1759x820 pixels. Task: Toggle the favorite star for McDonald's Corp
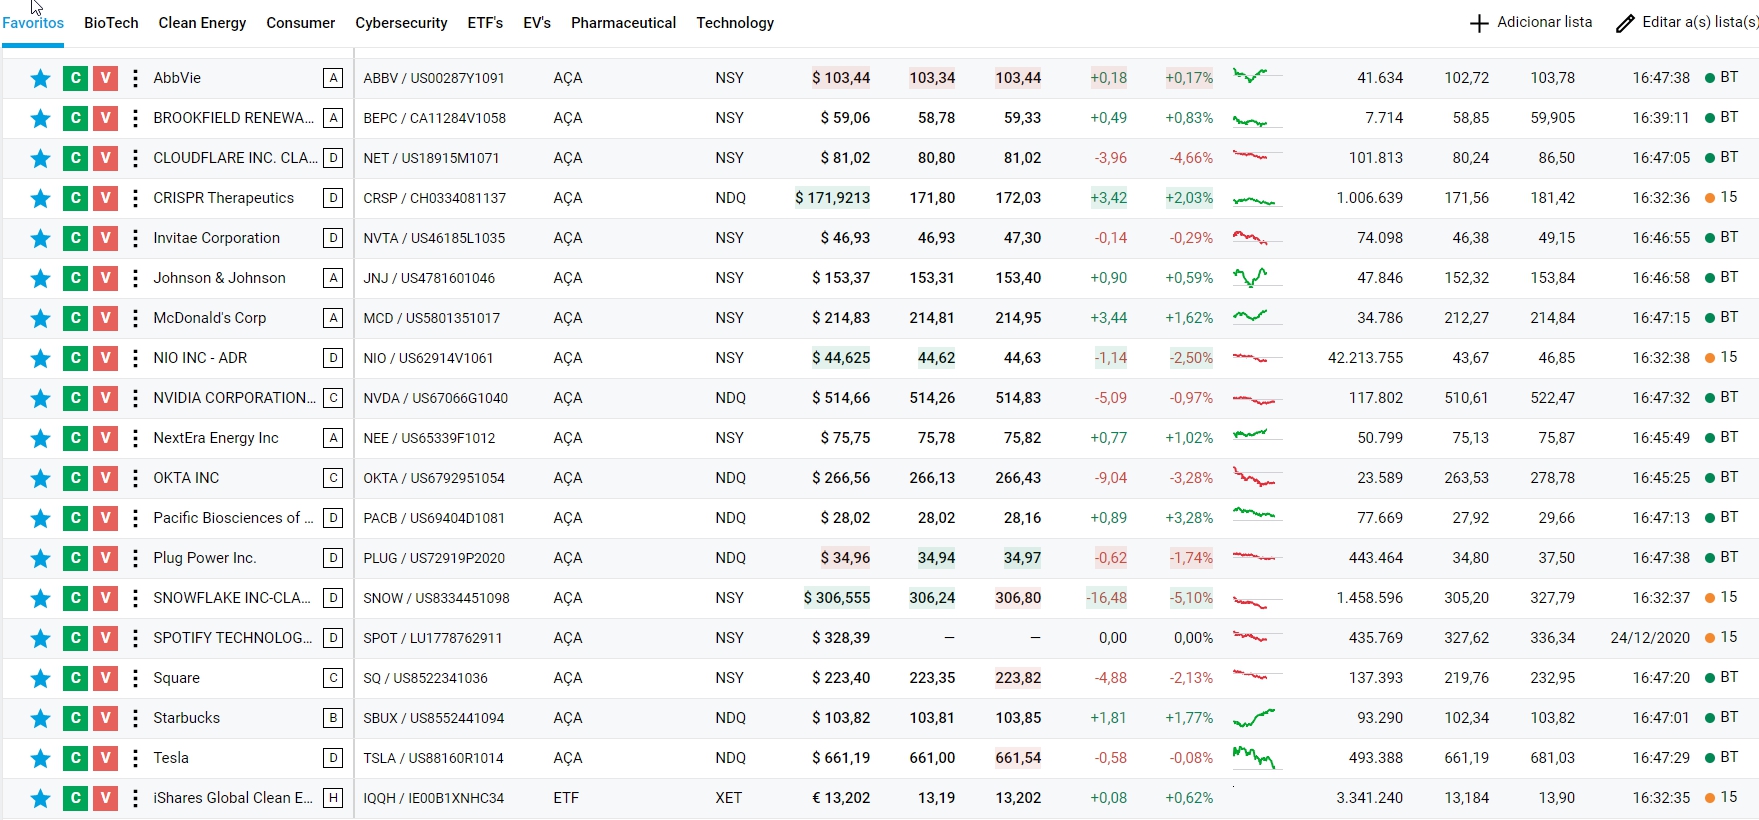click(x=40, y=318)
